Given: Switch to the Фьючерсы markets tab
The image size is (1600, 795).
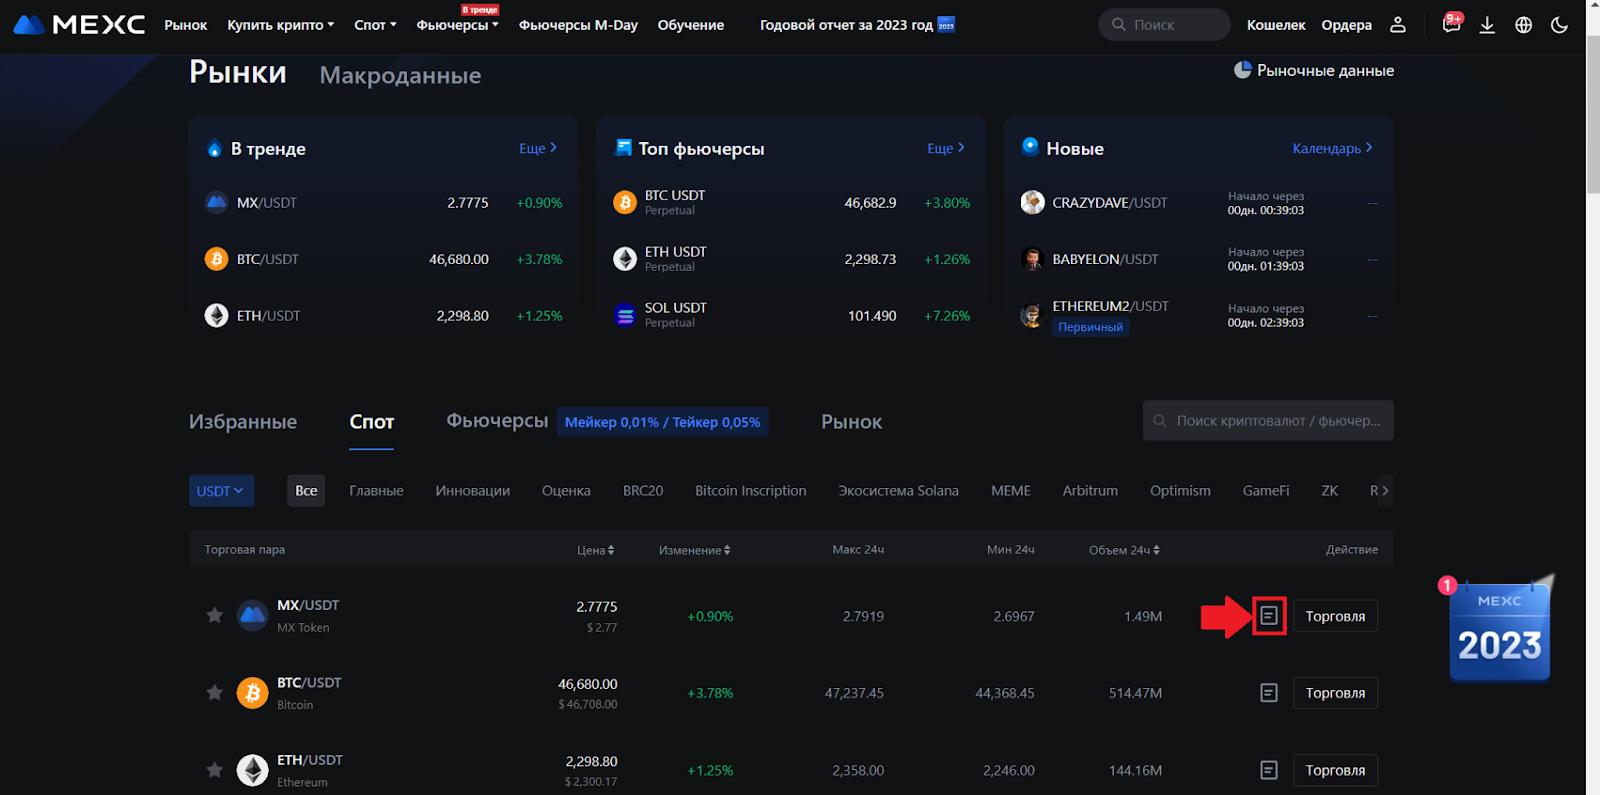Looking at the screenshot, I should pyautogui.click(x=497, y=421).
